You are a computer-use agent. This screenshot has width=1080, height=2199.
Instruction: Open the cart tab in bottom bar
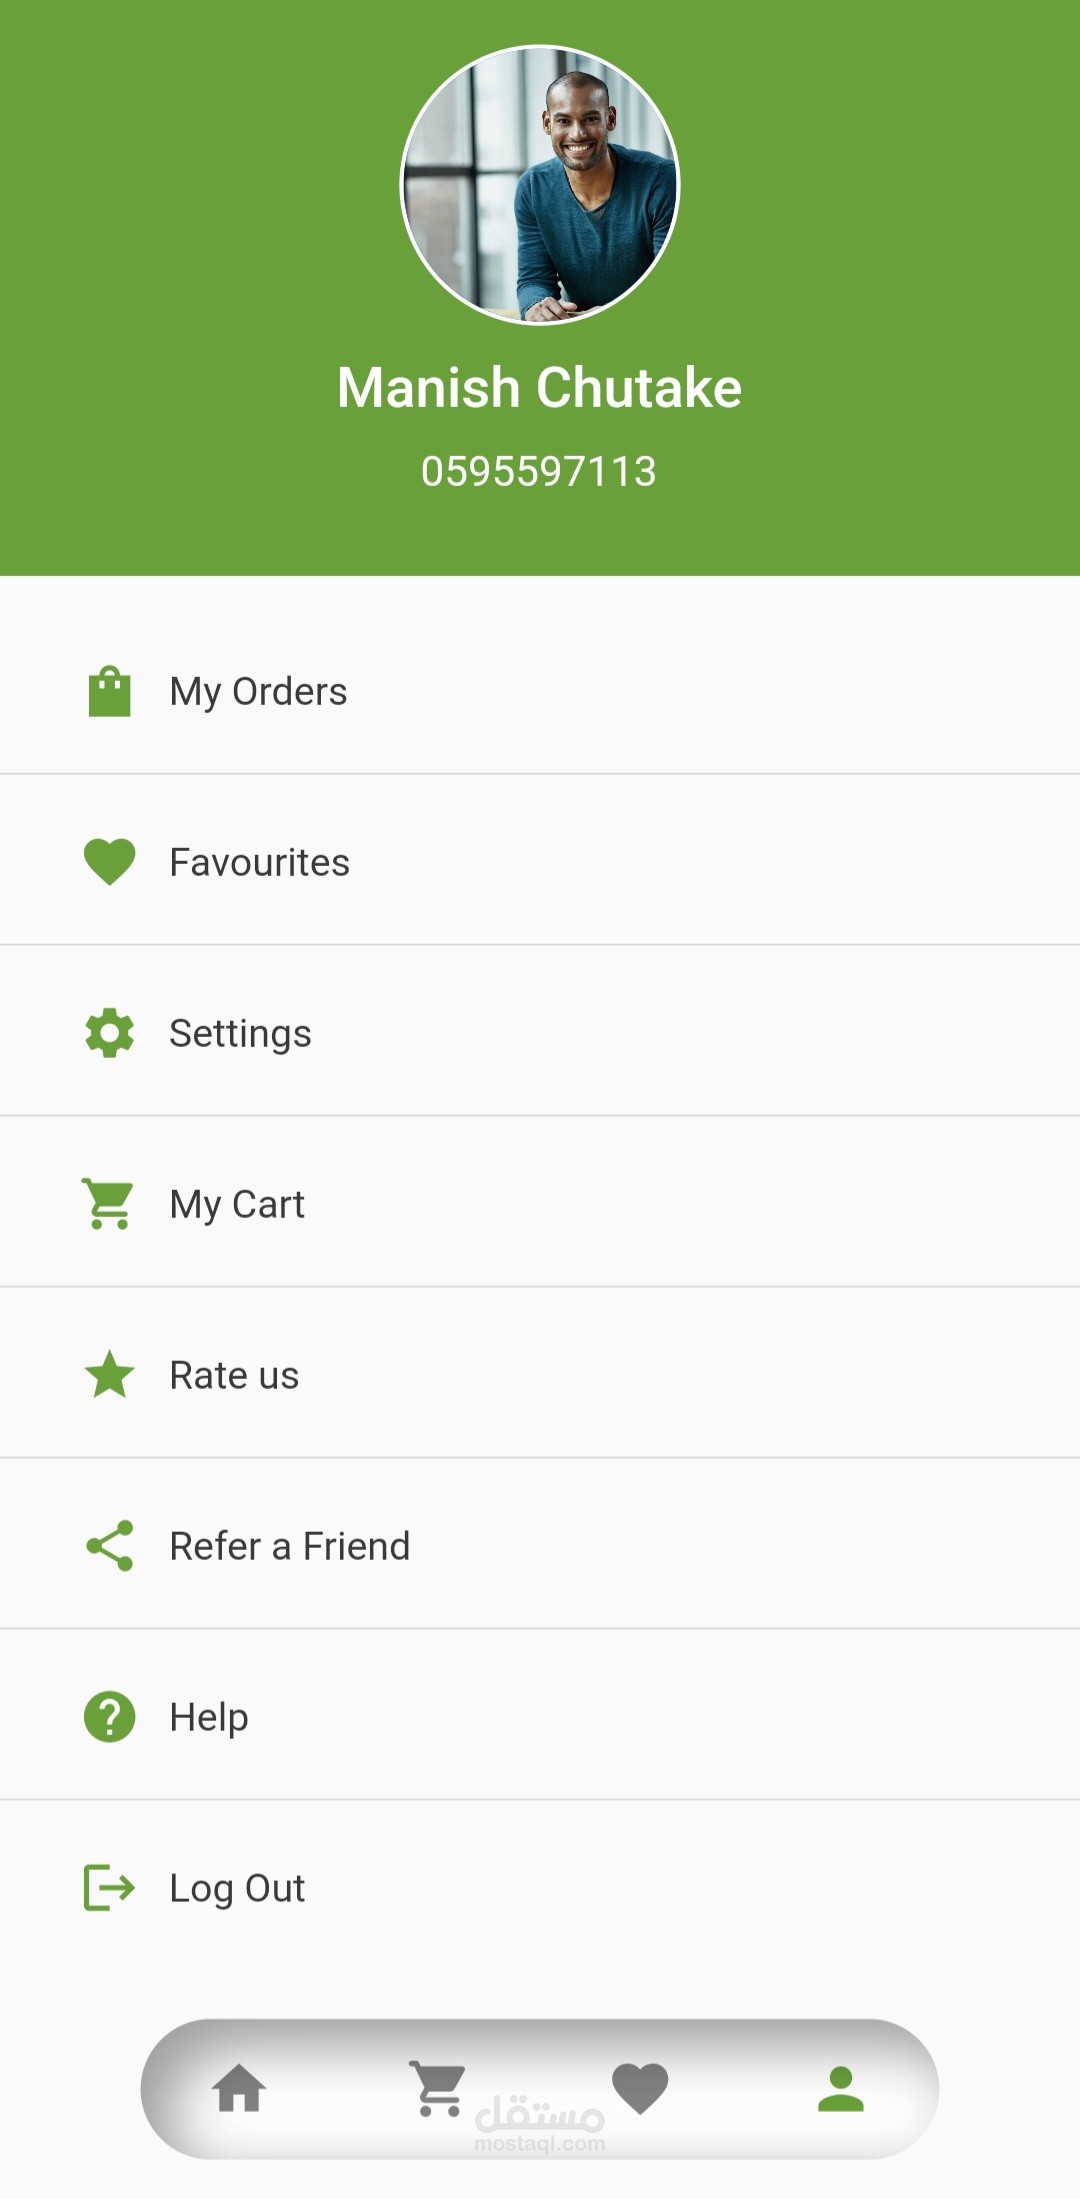click(438, 2089)
